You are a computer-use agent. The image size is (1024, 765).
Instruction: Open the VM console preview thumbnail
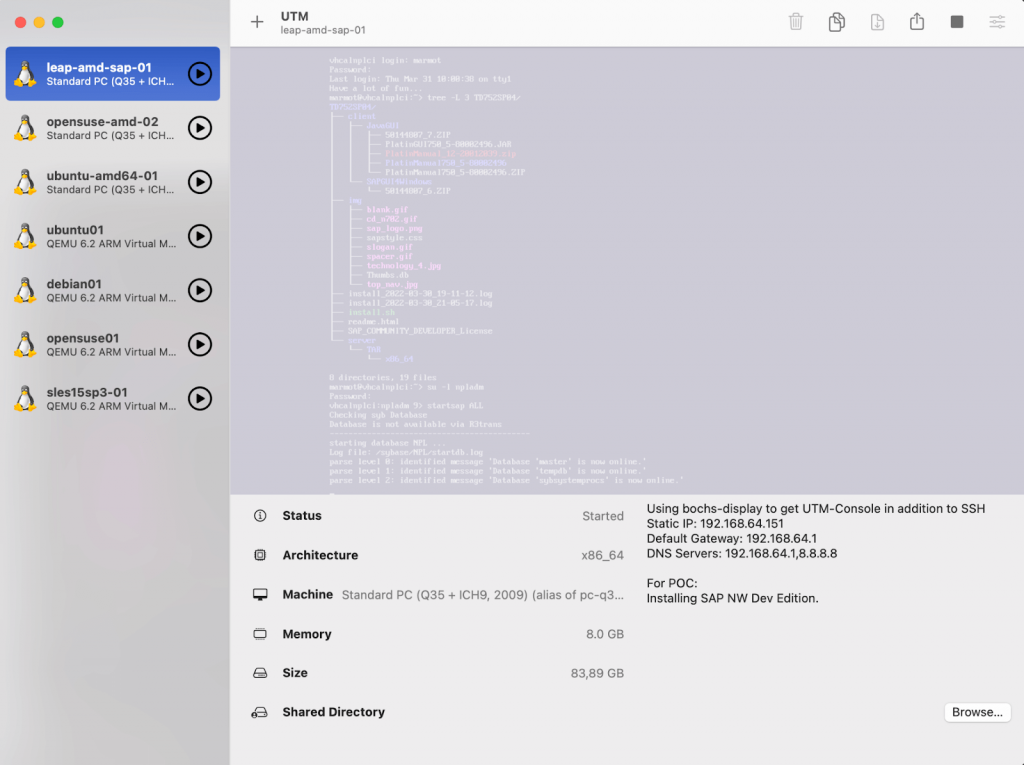pos(627,270)
